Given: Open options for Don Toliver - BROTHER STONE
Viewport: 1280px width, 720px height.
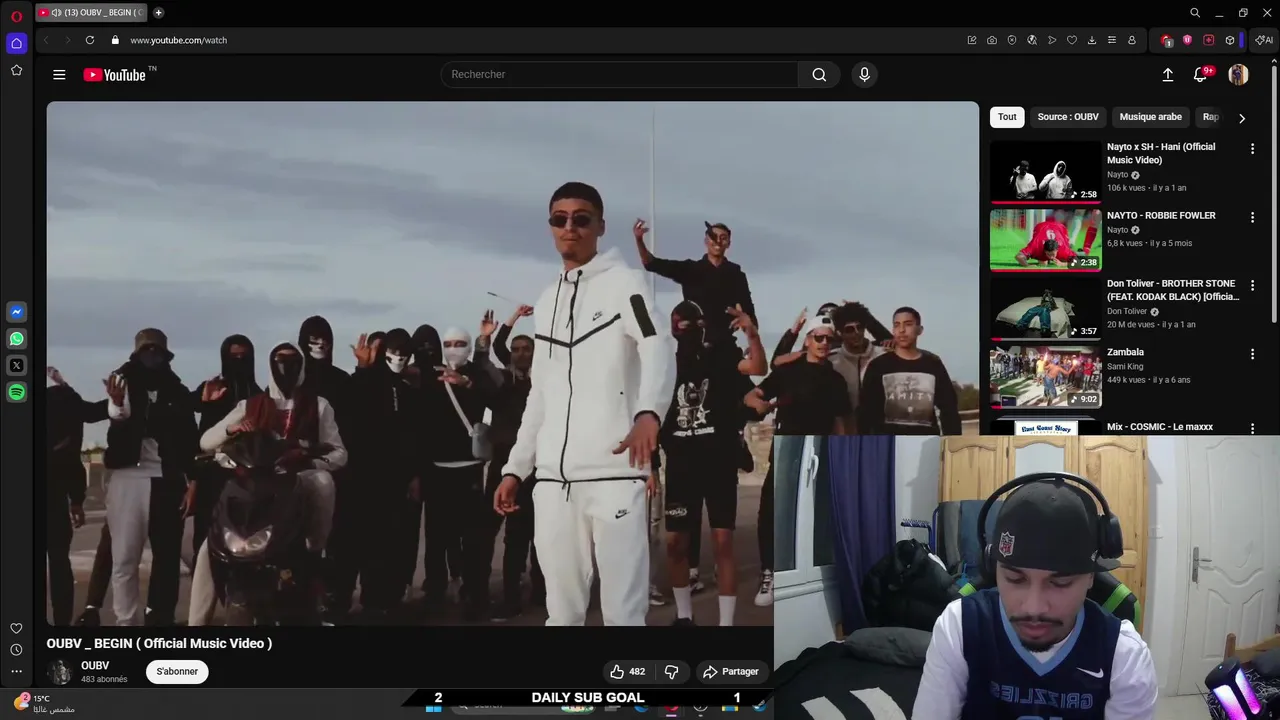Looking at the screenshot, I should point(1252,285).
